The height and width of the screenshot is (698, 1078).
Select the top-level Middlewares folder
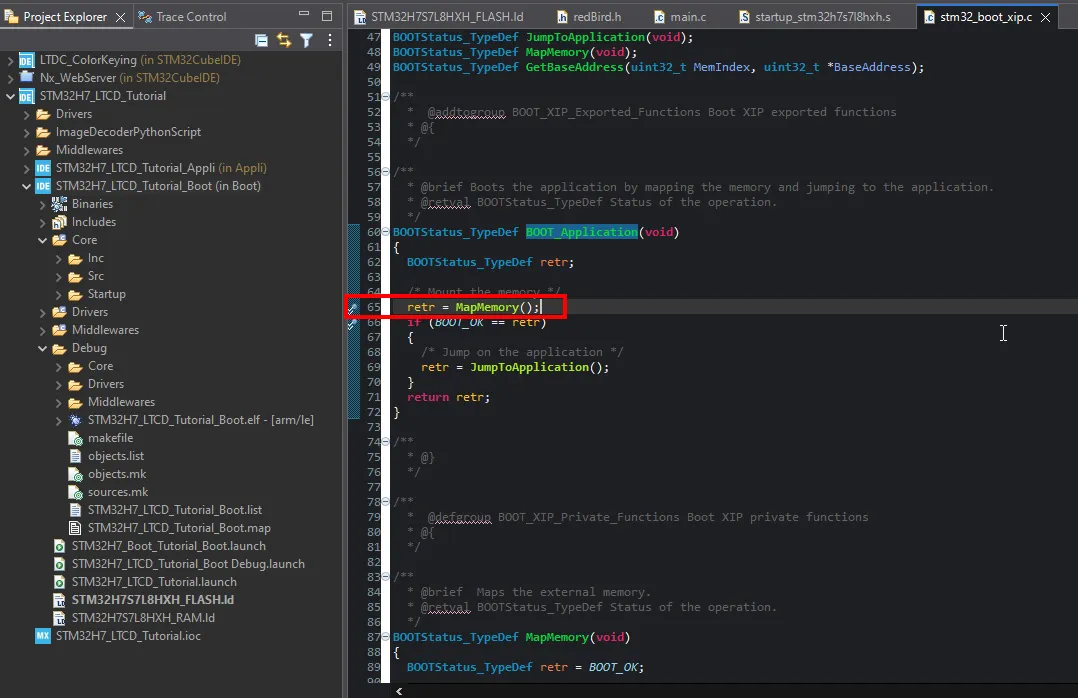click(89, 150)
